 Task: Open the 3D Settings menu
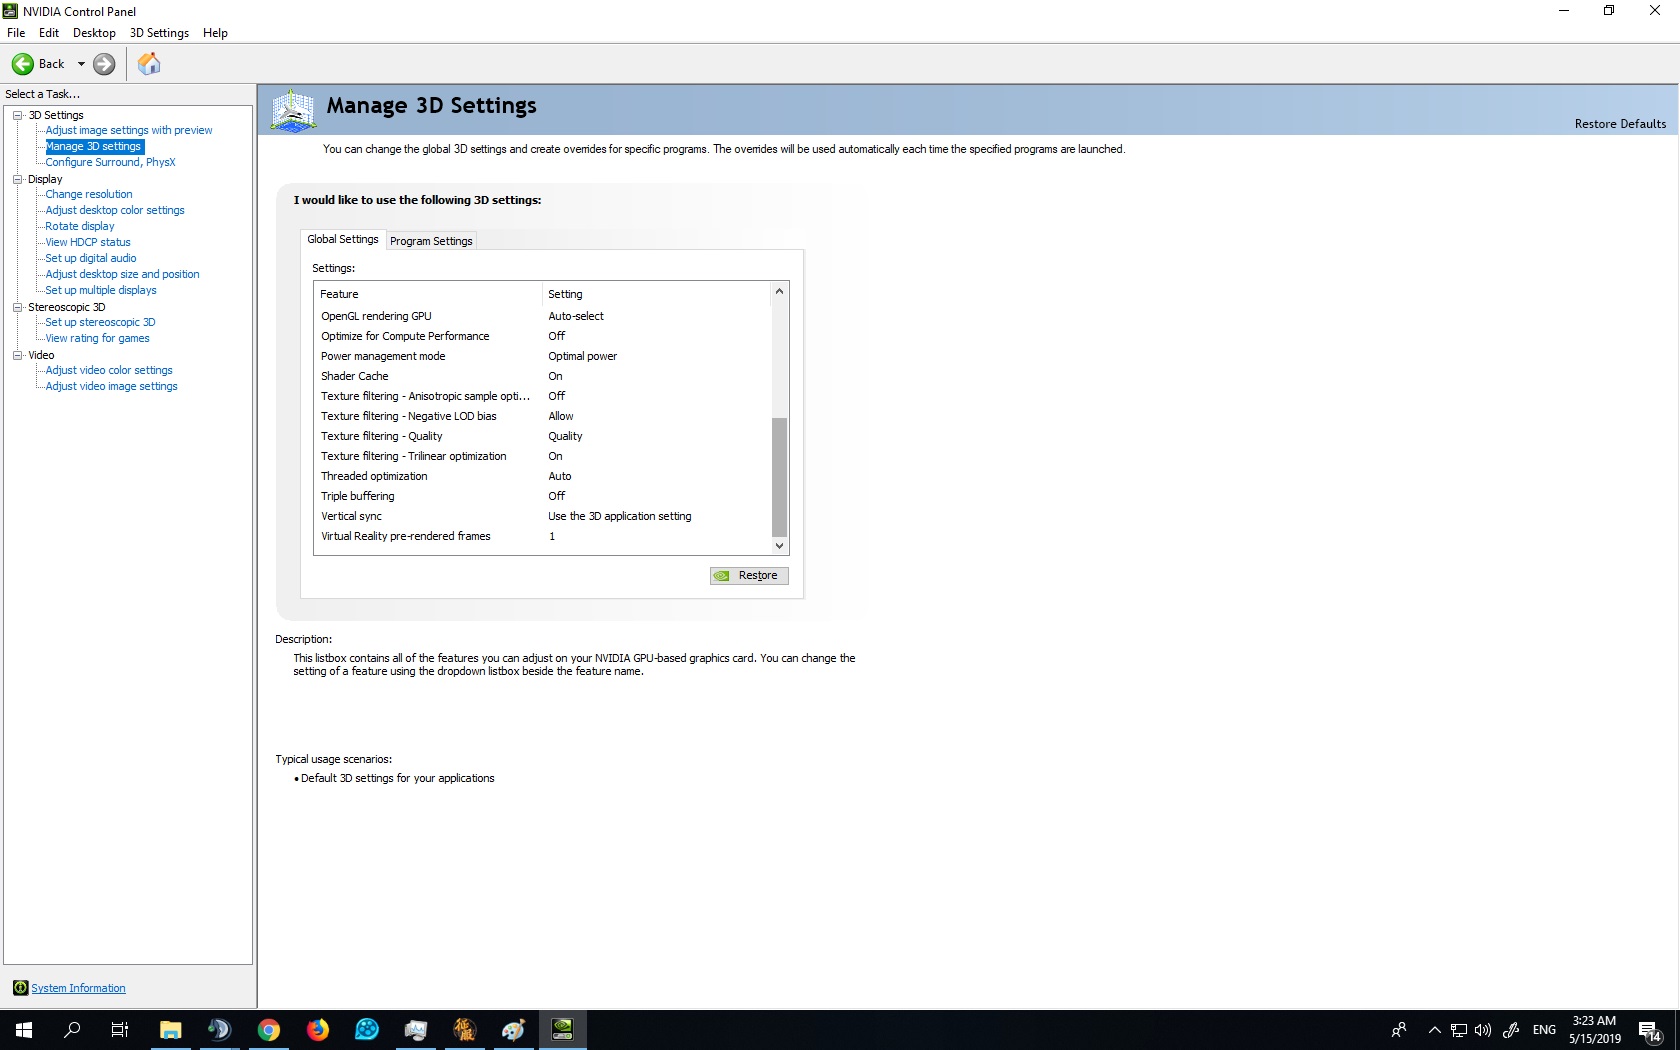tap(159, 33)
